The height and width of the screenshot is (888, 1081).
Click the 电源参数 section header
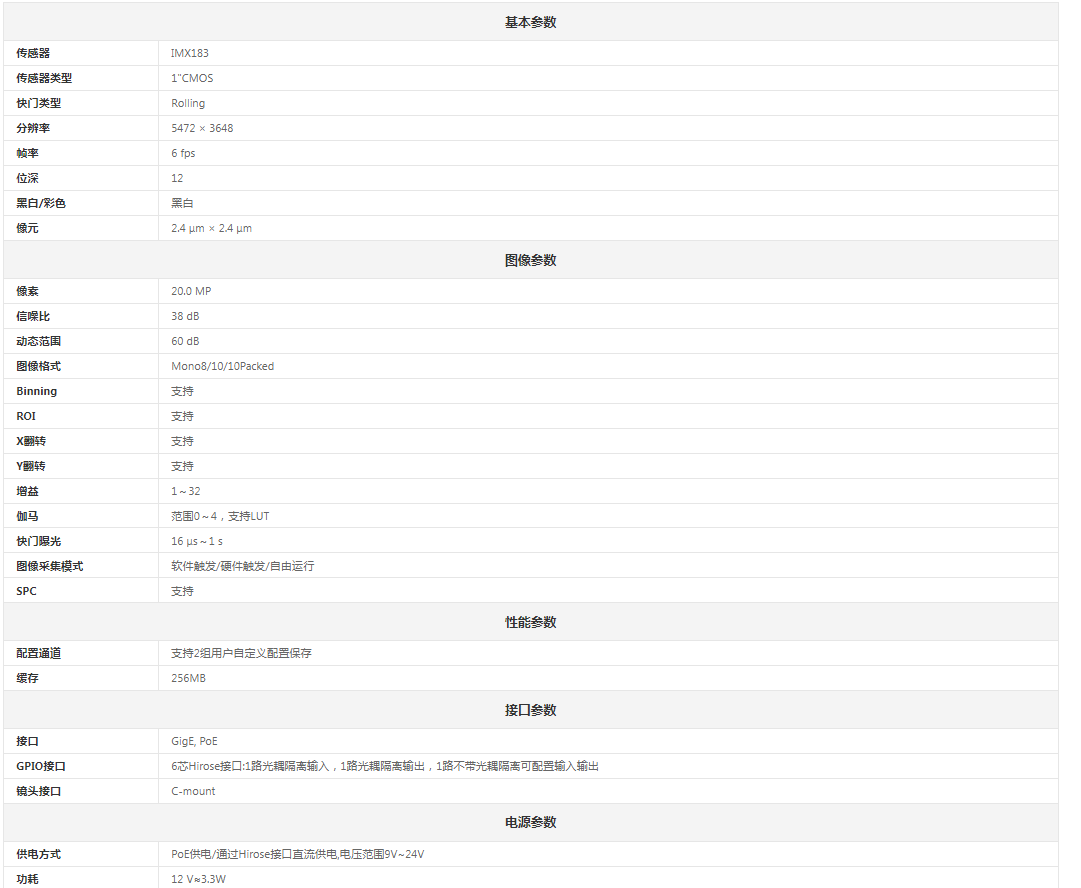530,822
